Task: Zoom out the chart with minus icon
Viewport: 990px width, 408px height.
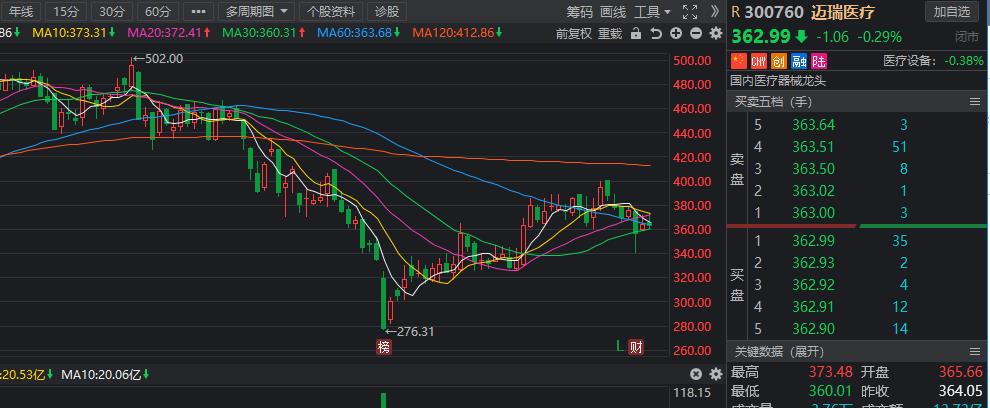Action: [x=696, y=33]
